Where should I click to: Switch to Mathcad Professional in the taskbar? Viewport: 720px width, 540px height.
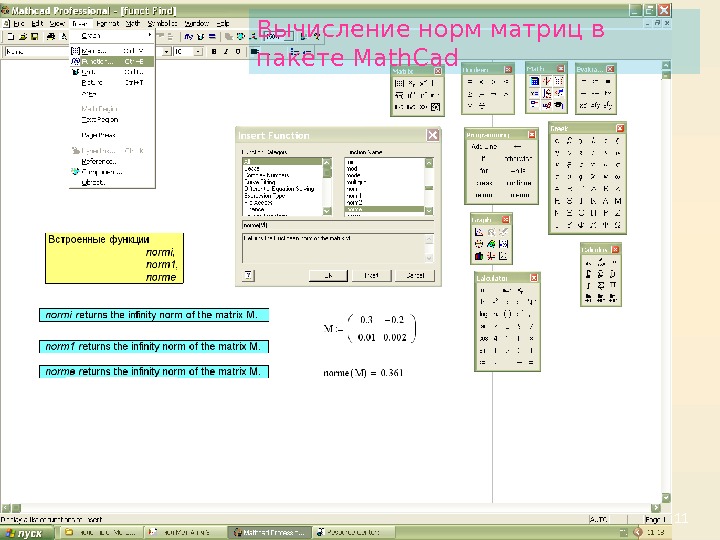click(270, 533)
